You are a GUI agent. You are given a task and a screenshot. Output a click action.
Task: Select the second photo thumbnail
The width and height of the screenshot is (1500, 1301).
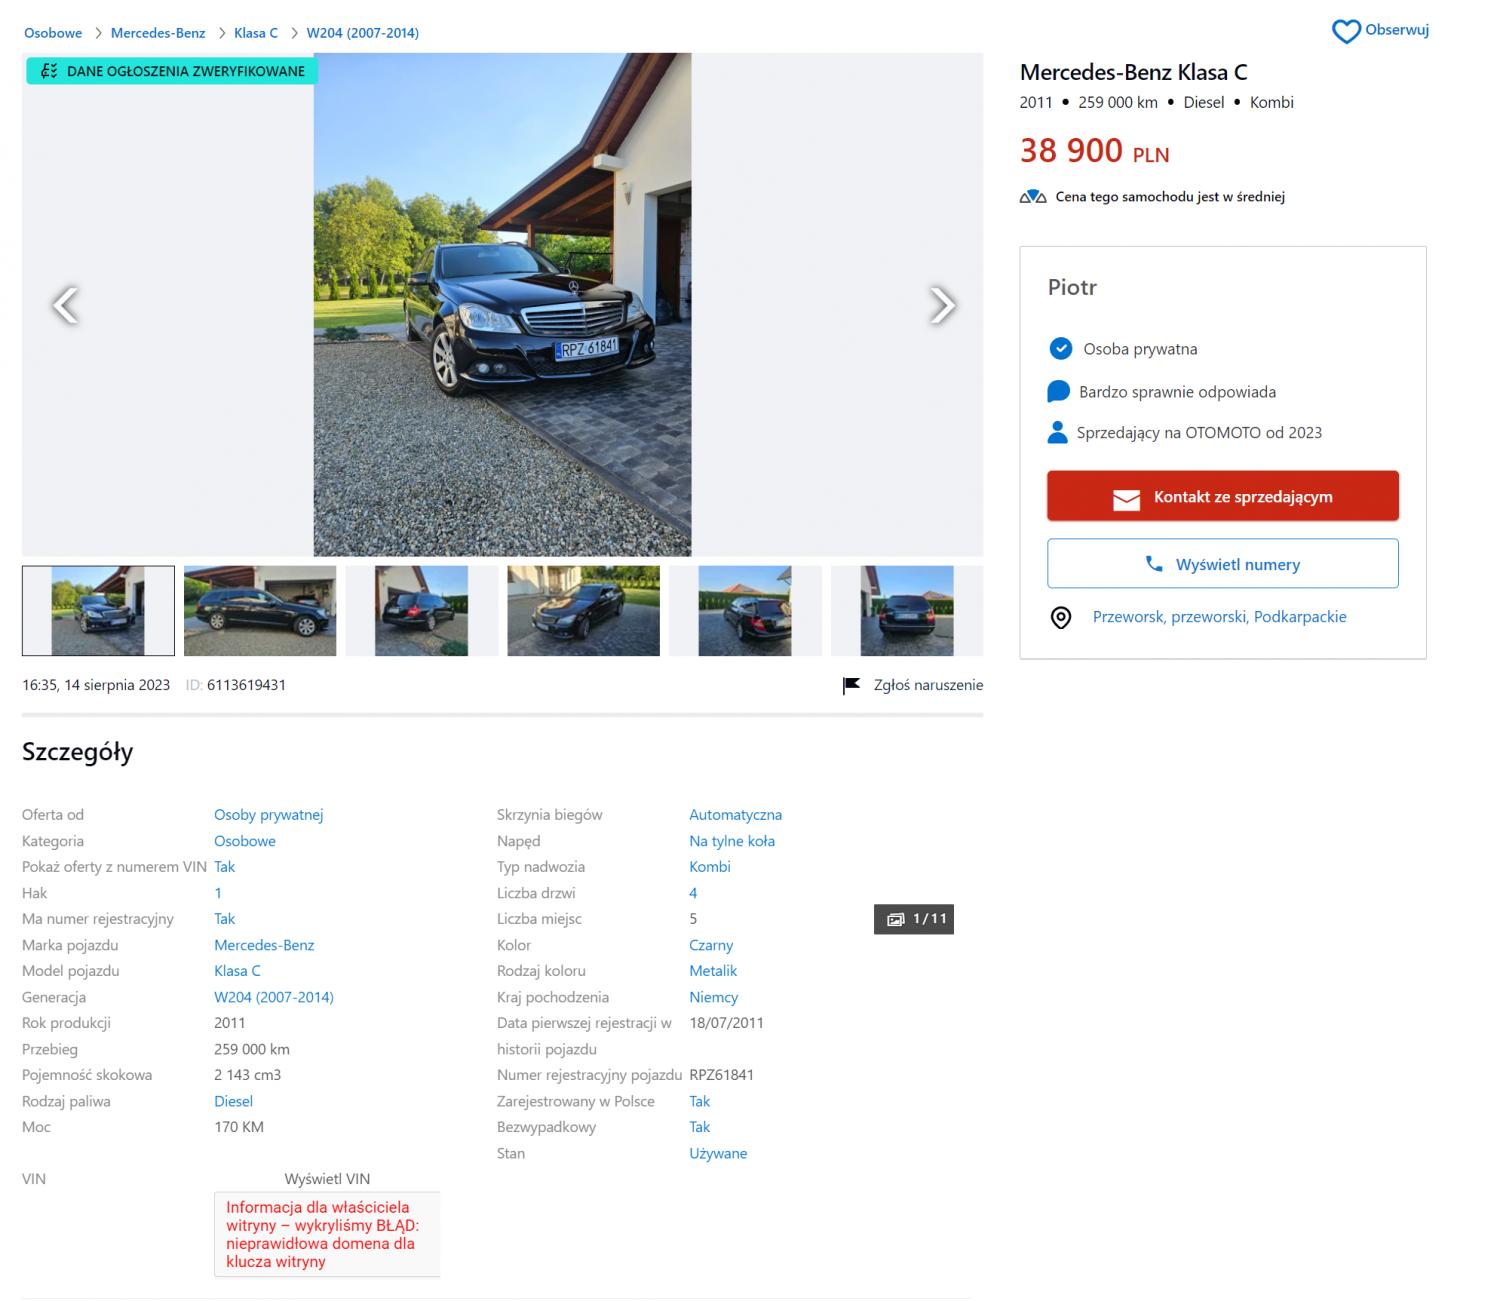260,611
